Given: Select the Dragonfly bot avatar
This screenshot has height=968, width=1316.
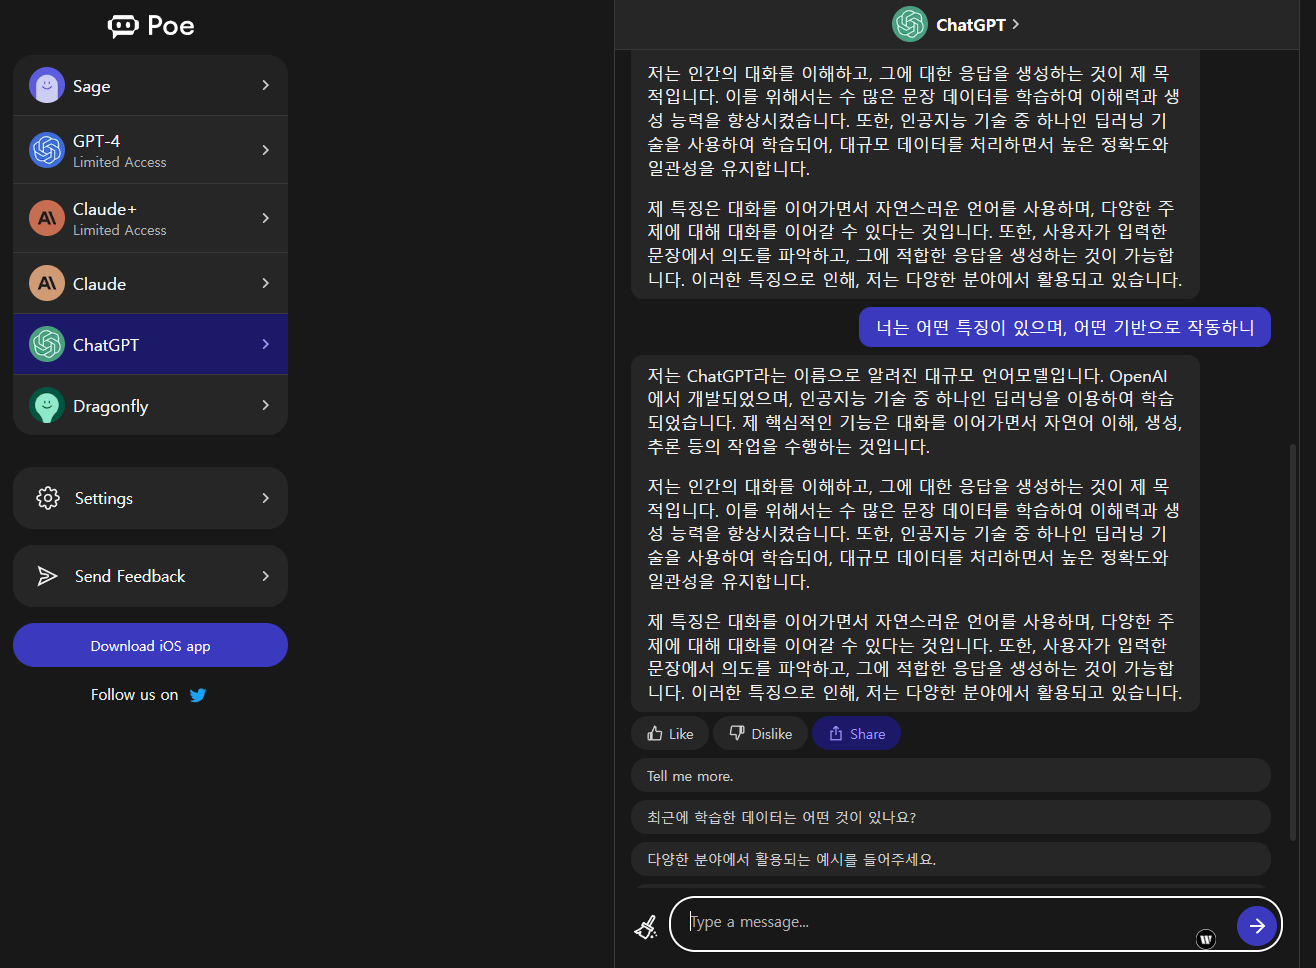Looking at the screenshot, I should pyautogui.click(x=47, y=406).
